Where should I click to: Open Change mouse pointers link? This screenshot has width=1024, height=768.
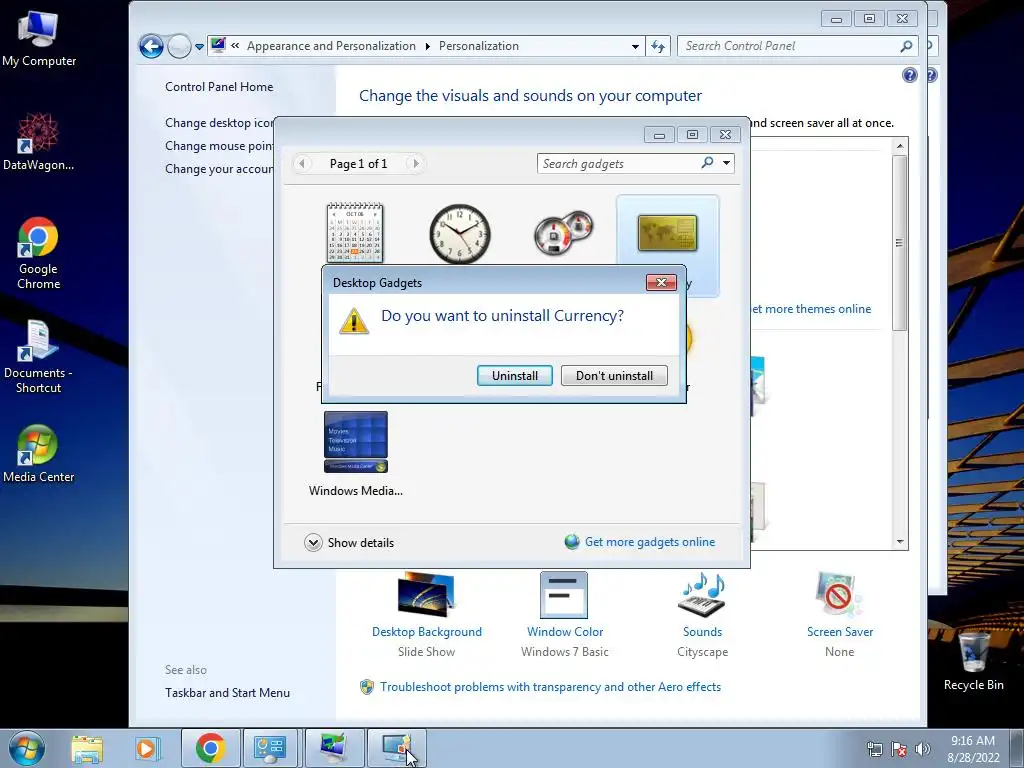219,146
